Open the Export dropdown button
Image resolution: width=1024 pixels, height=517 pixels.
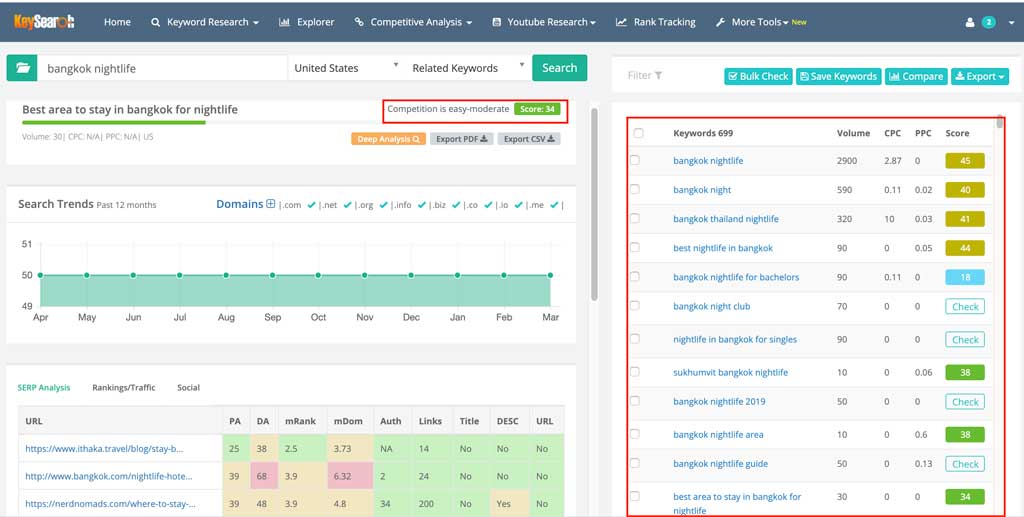click(x=980, y=76)
